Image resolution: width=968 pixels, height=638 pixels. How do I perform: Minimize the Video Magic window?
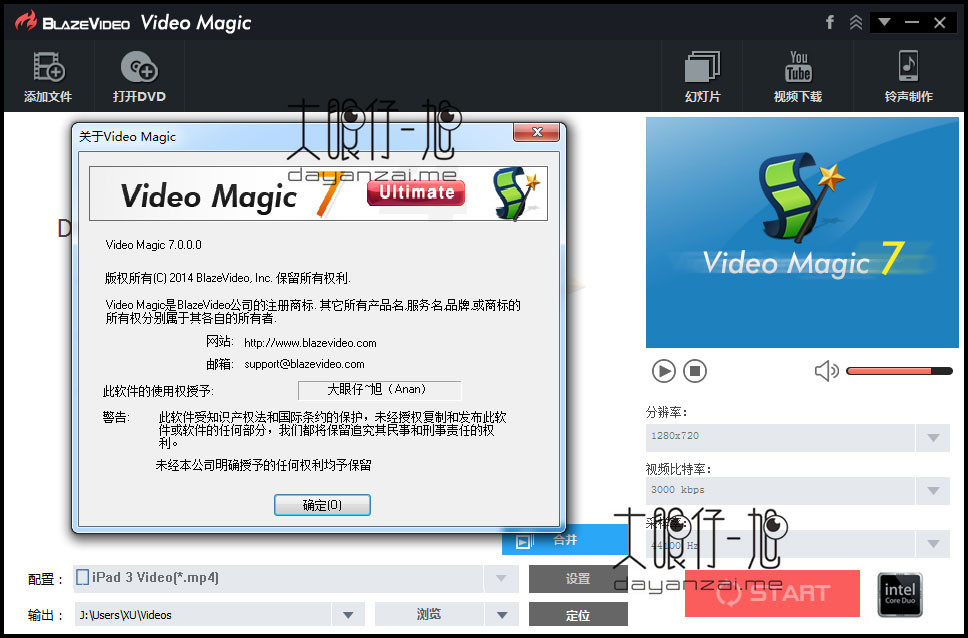click(x=912, y=23)
